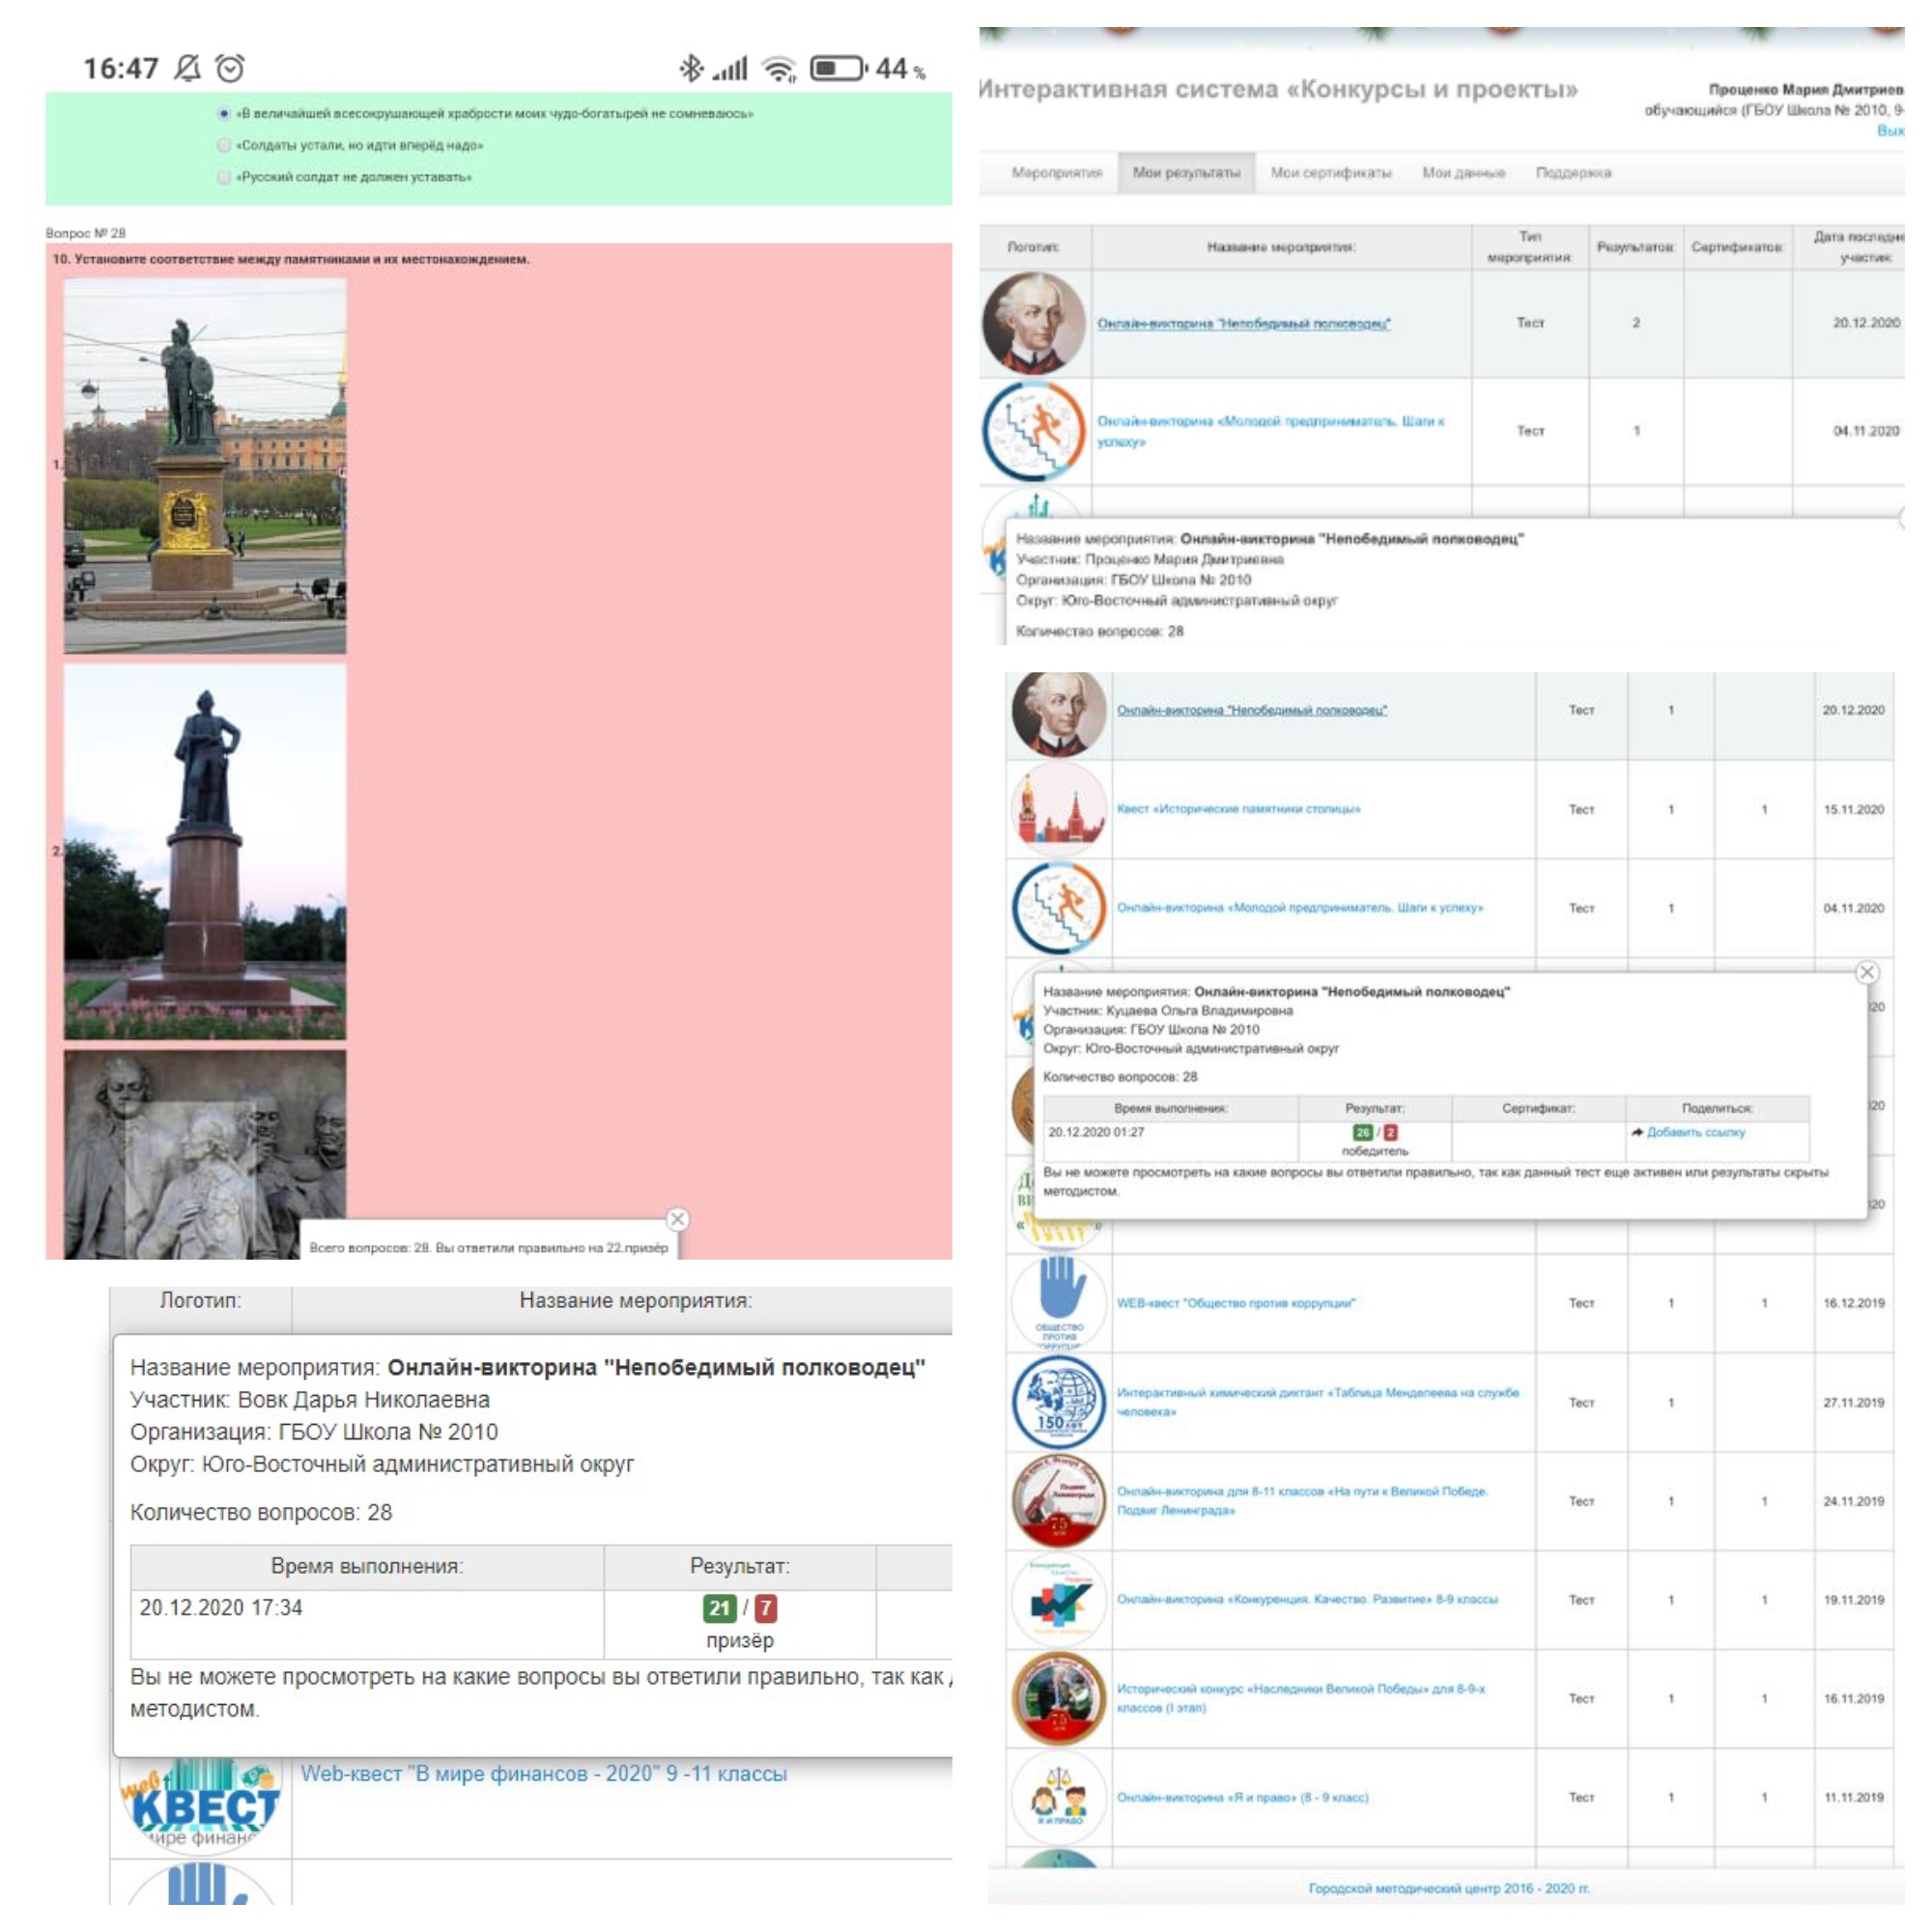
Task: Open the Квест «Исторические памятники столицы» link
Action: (x=1238, y=808)
